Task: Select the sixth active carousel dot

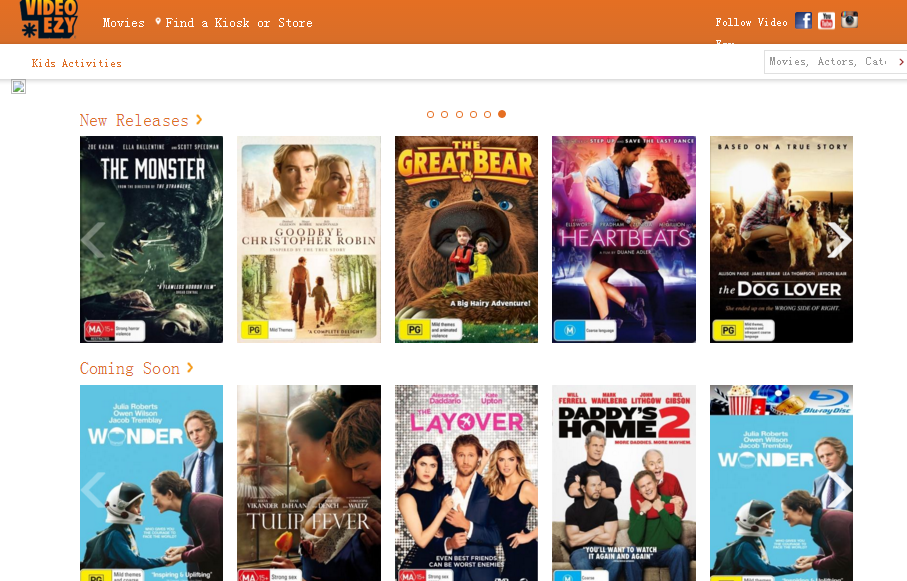Action: click(x=502, y=114)
